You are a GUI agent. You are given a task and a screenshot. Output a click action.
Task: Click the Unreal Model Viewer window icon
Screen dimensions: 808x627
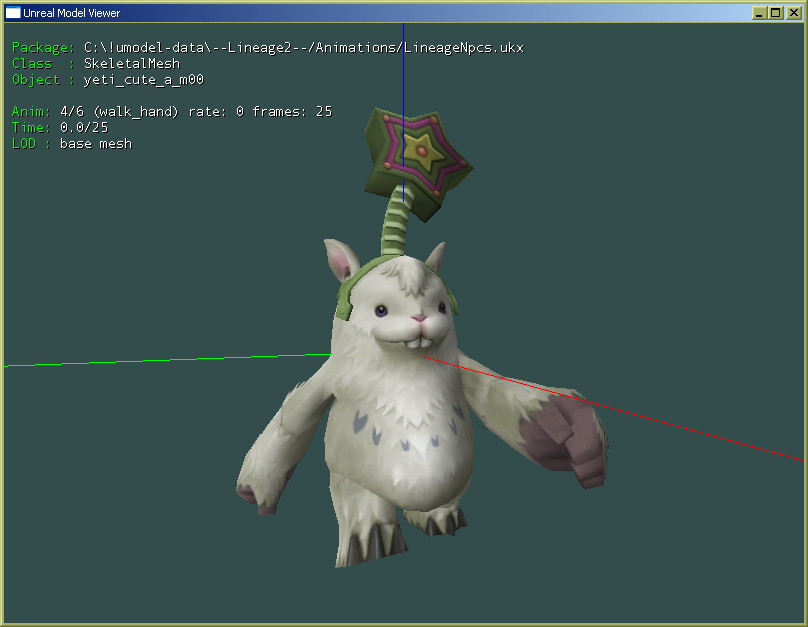click(12, 12)
